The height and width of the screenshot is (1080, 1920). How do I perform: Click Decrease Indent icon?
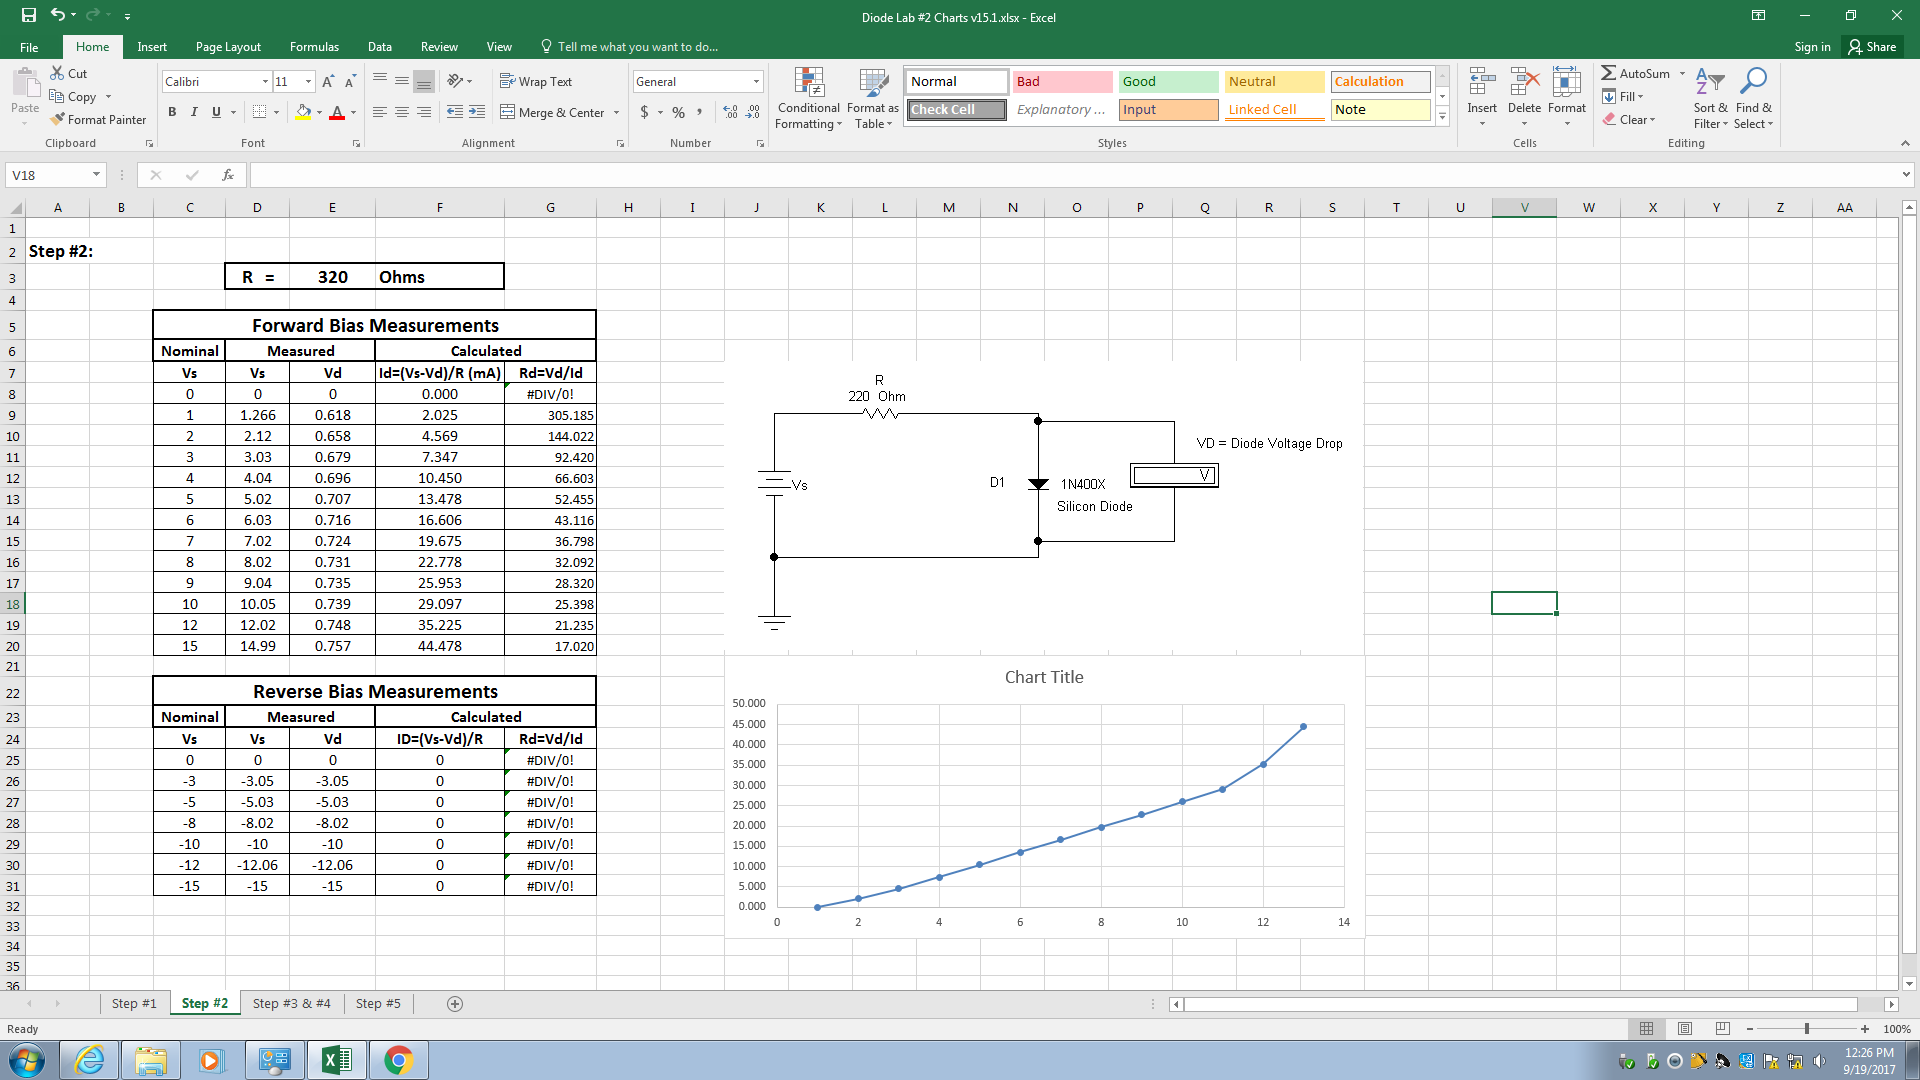[455, 112]
